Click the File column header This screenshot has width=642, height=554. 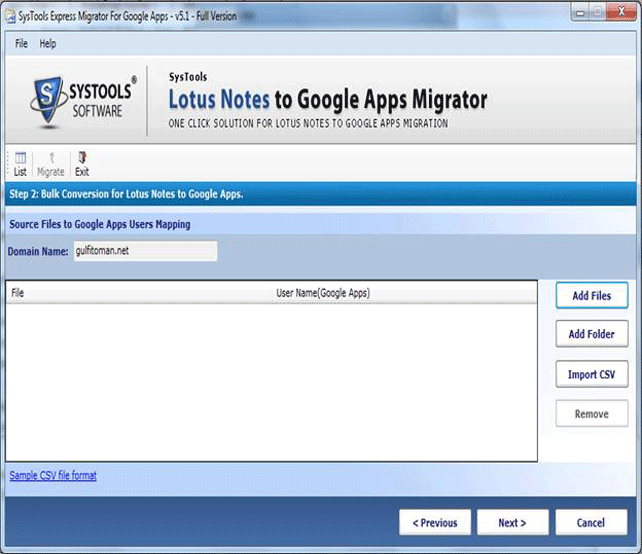point(140,293)
